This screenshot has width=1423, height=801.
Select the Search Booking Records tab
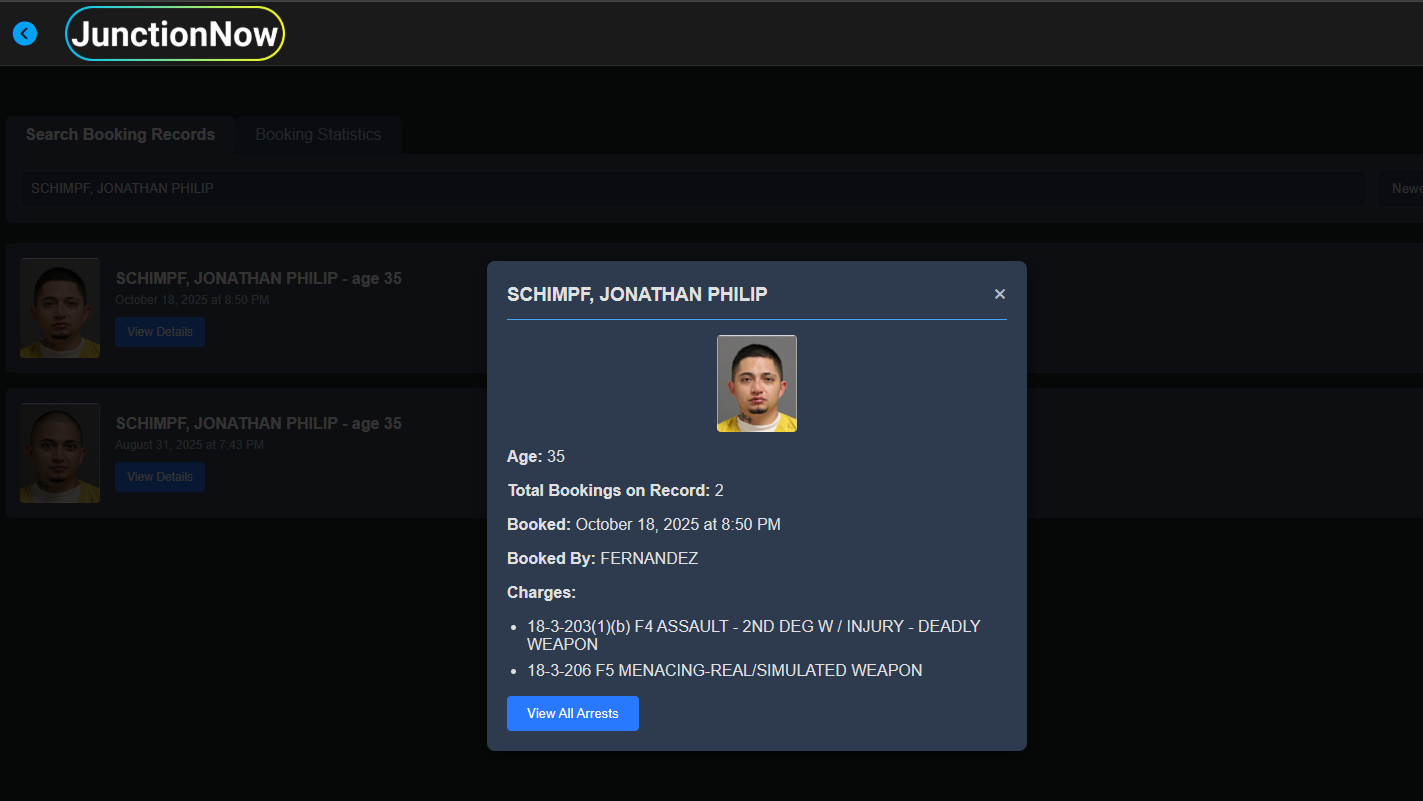120,135
